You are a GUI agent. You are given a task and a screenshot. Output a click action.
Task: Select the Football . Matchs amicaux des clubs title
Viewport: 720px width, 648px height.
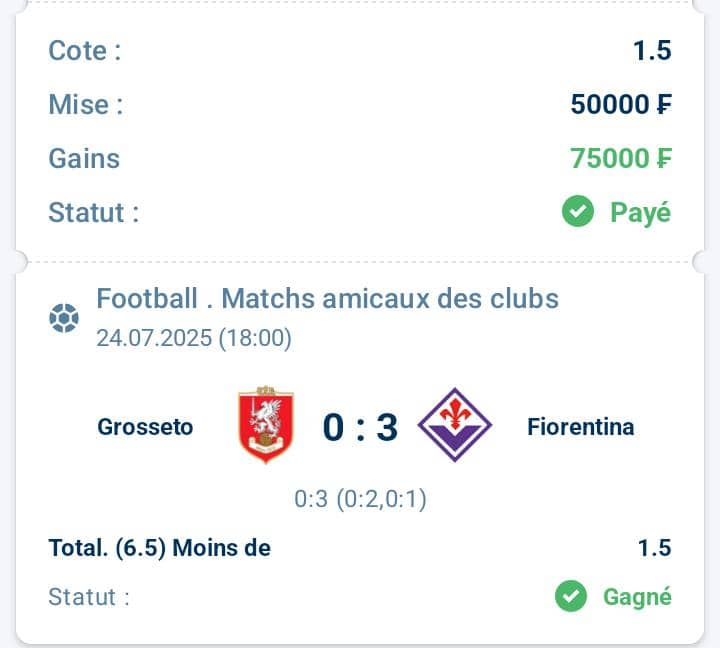click(327, 299)
